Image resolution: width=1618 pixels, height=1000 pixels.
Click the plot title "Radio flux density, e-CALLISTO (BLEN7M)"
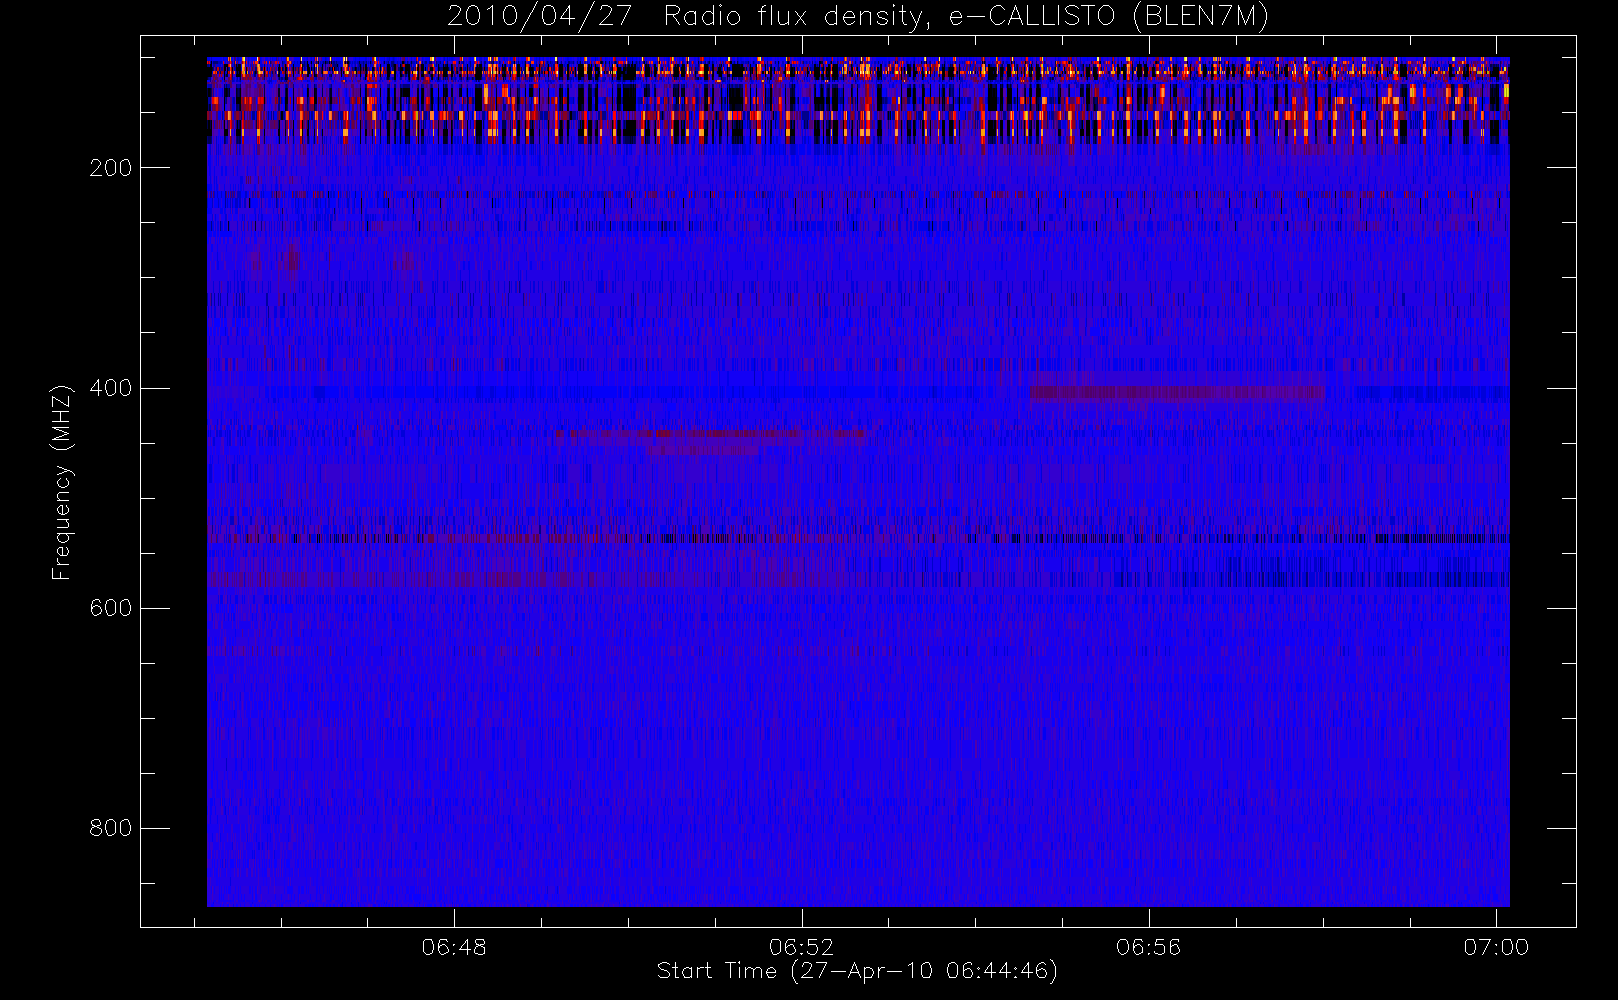[x=966, y=17]
